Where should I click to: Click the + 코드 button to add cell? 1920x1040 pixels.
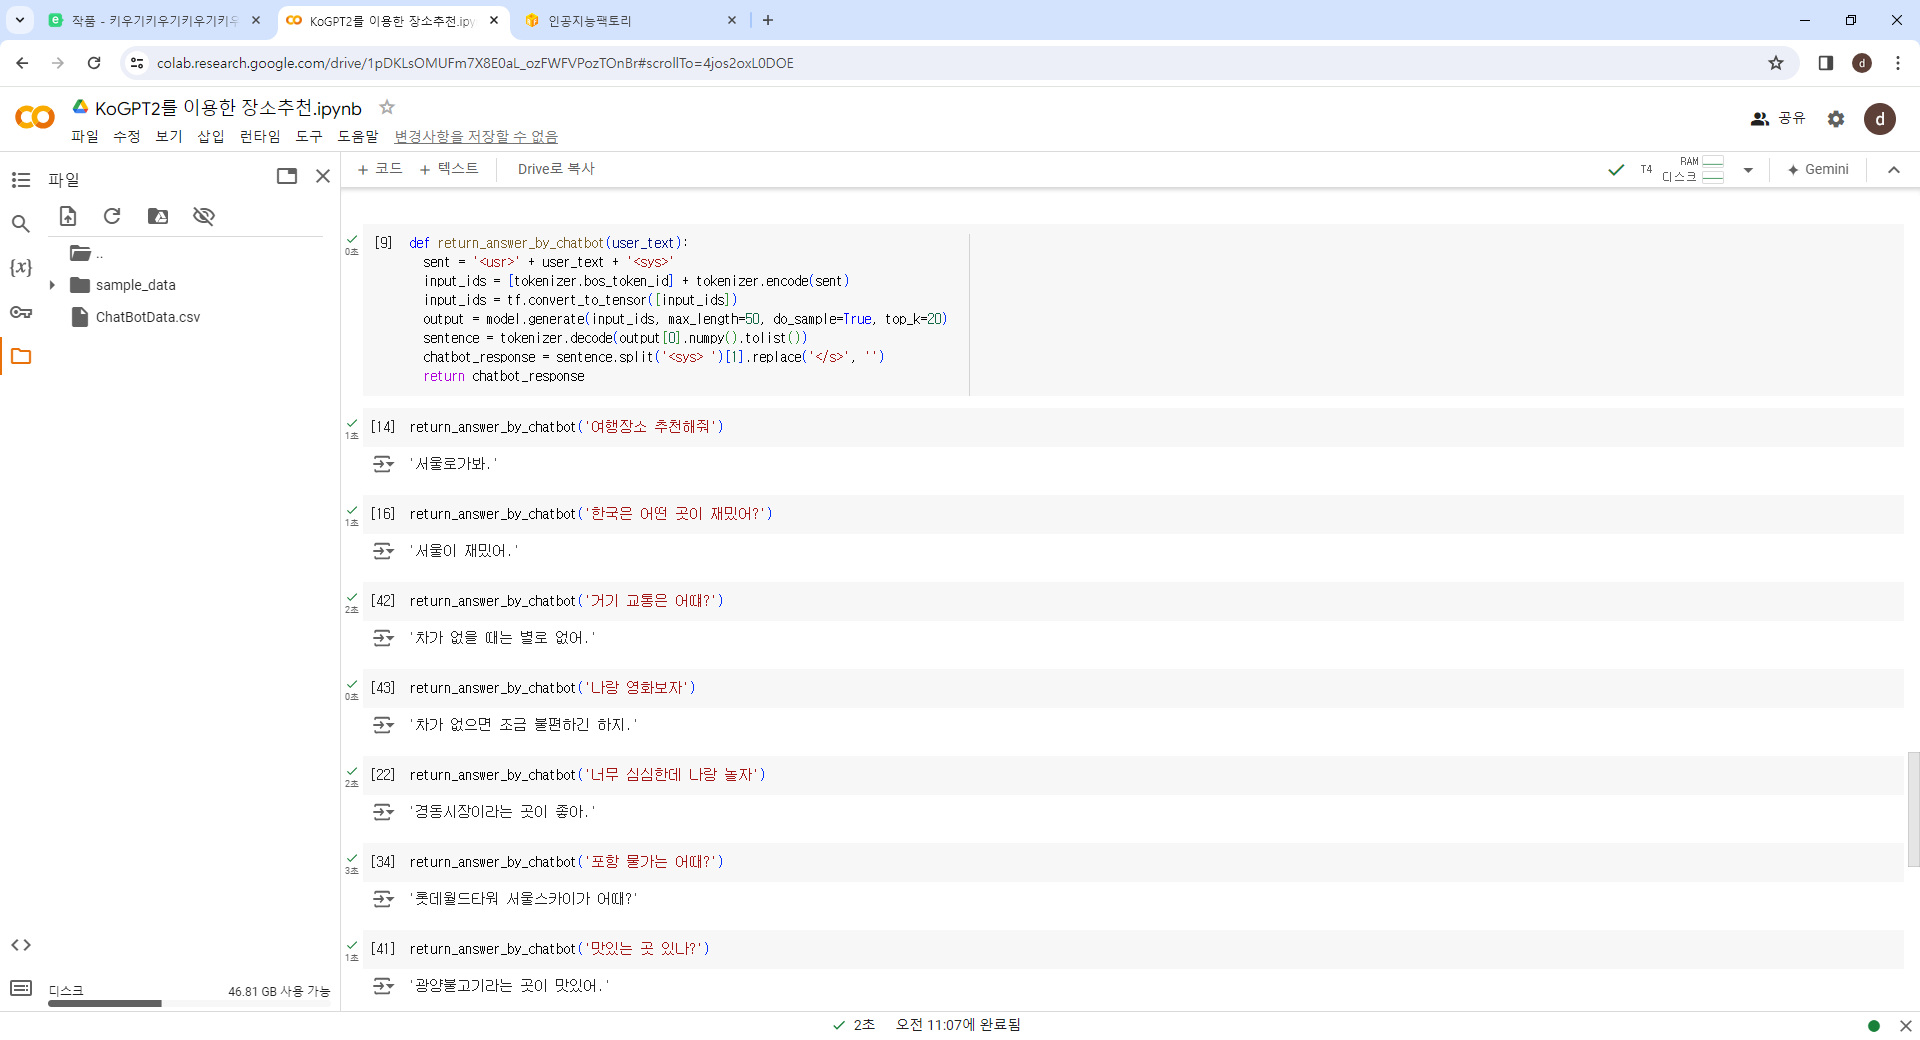click(380, 169)
